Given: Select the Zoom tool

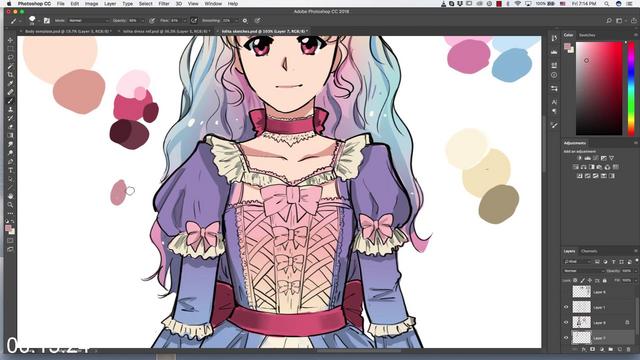Looking at the screenshot, I should (x=10, y=204).
